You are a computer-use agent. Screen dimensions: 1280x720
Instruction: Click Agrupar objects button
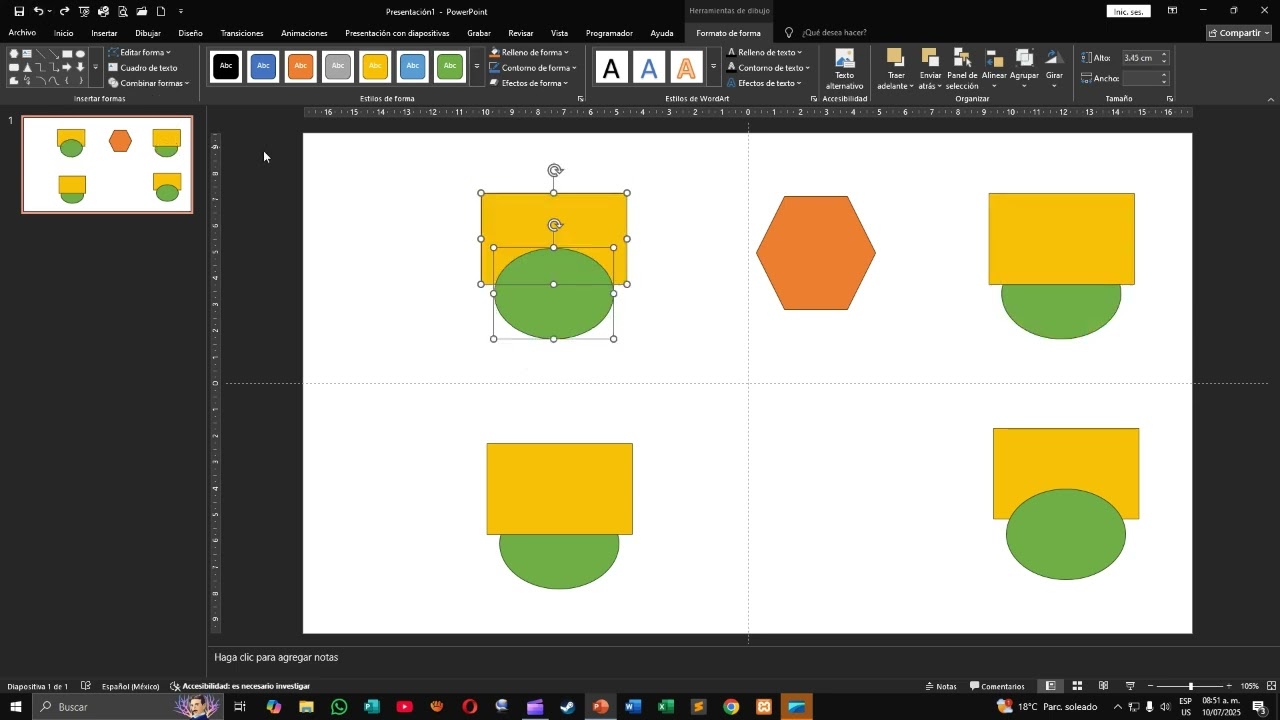click(1024, 69)
